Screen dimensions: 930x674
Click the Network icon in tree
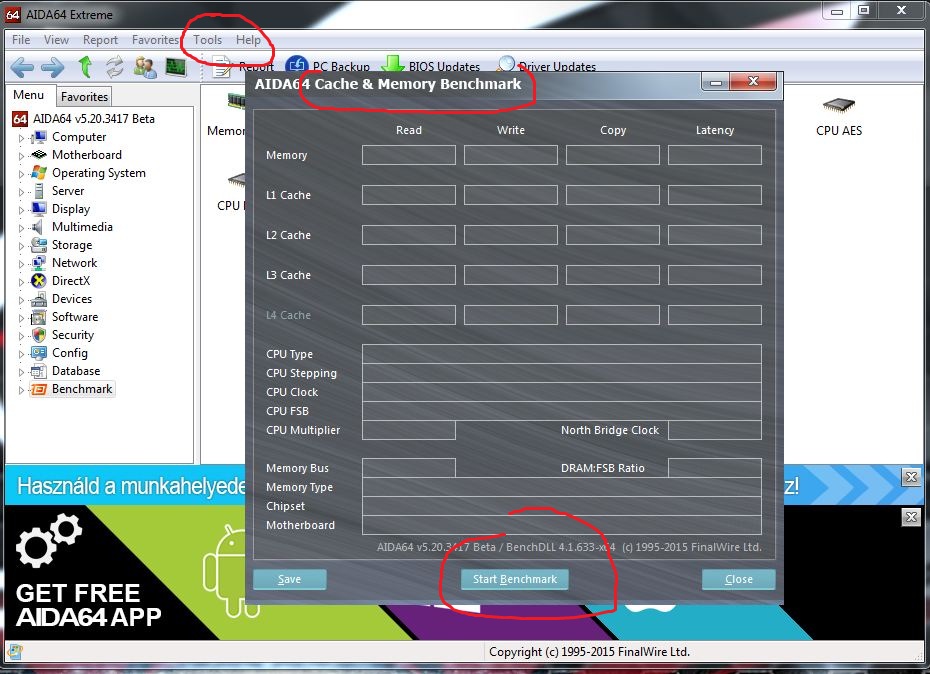tap(39, 263)
